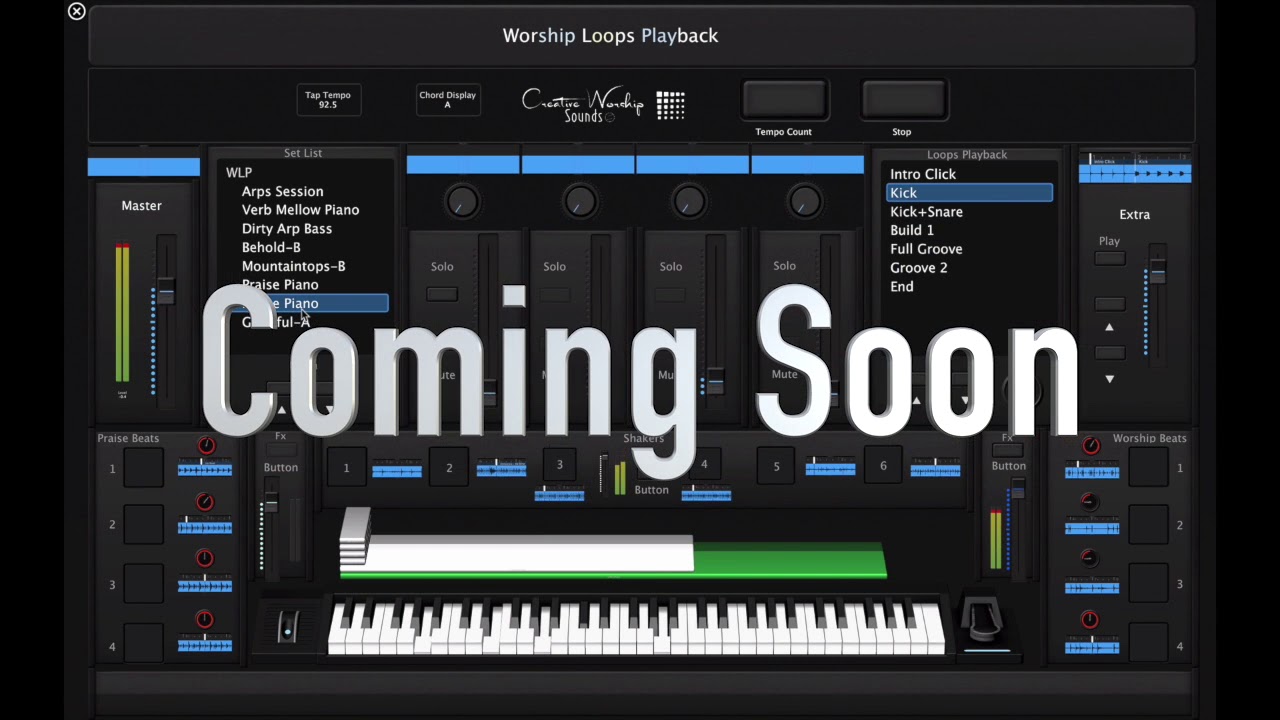Click the red knob beside Worship Beats title
This screenshot has width=1280, height=720.
[x=1091, y=445]
